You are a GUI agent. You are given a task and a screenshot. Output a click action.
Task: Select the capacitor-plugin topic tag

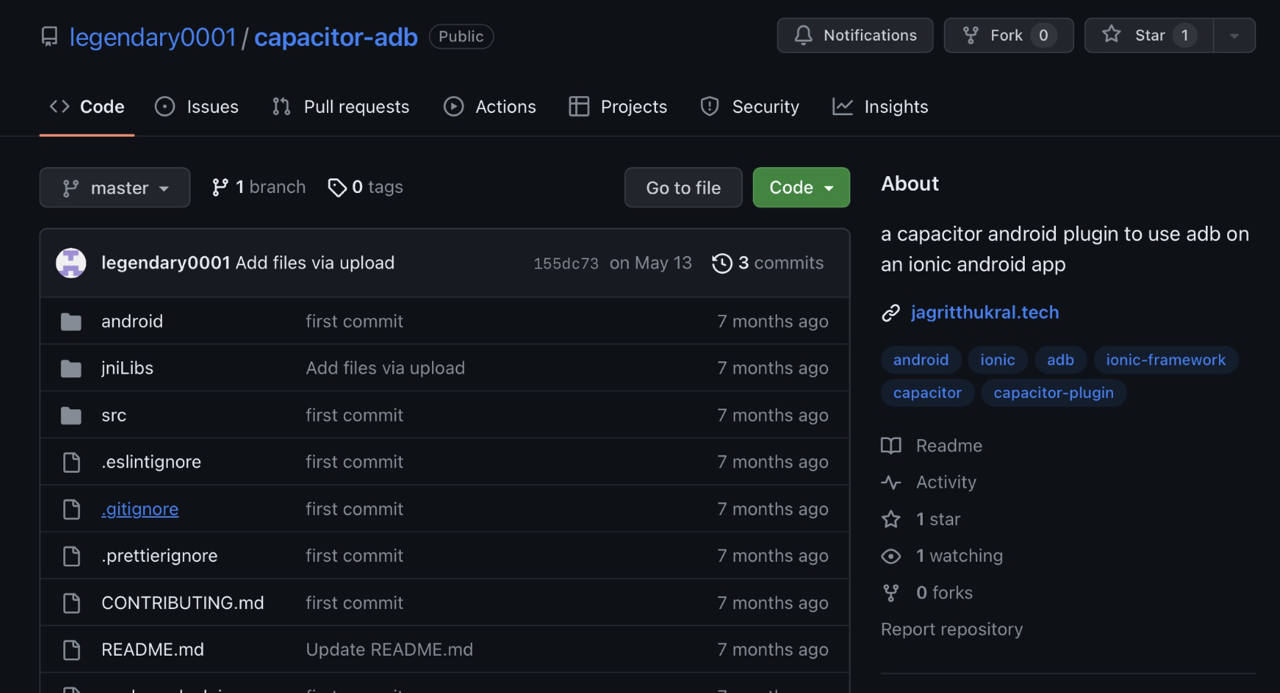(1054, 393)
